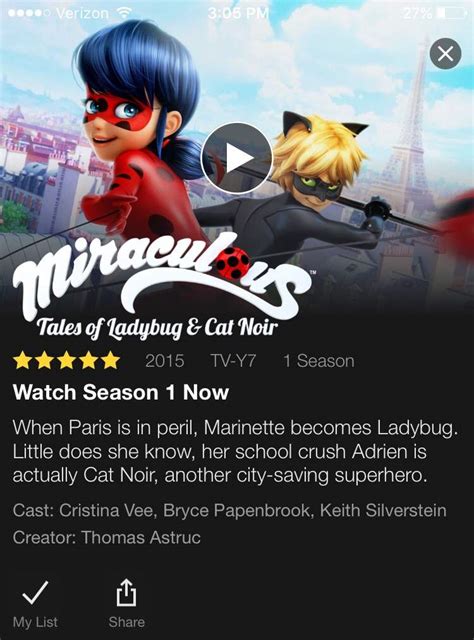Open Watch Season 1 Now heading
This screenshot has height=640, width=474.
pyautogui.click(x=120, y=392)
